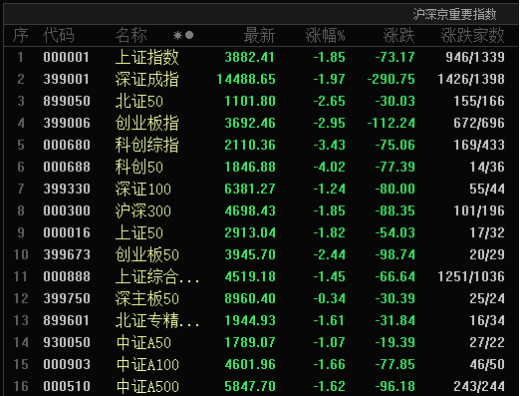520x396 pixels.
Task: Select the 创业板50 row name
Action: click(147, 255)
